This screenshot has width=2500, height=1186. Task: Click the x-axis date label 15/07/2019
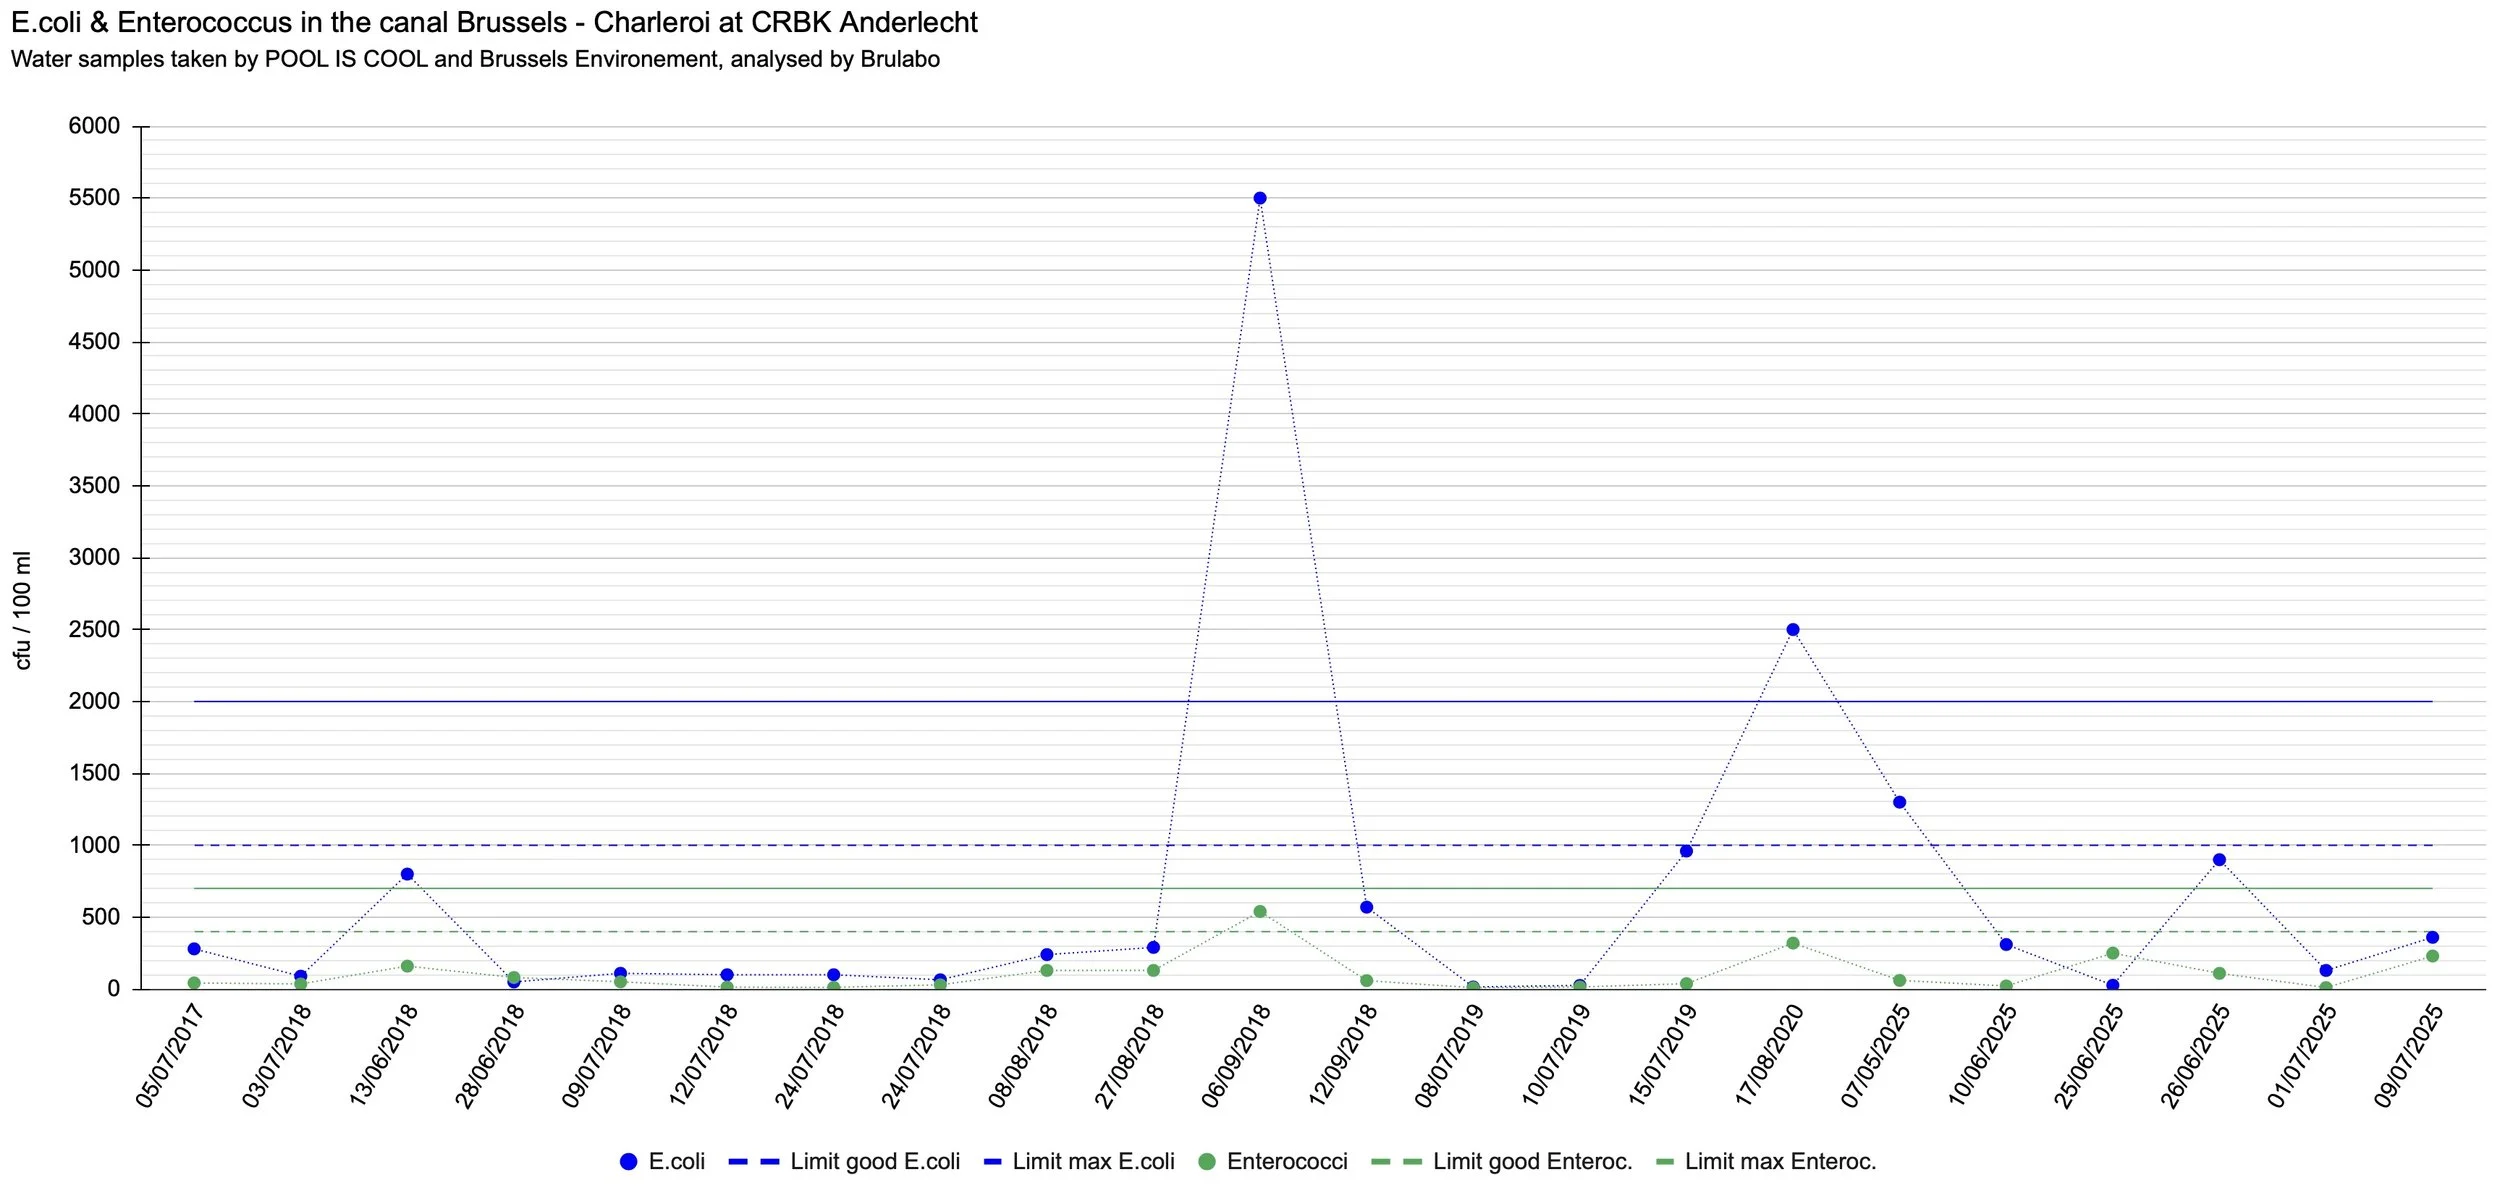point(1661,1056)
